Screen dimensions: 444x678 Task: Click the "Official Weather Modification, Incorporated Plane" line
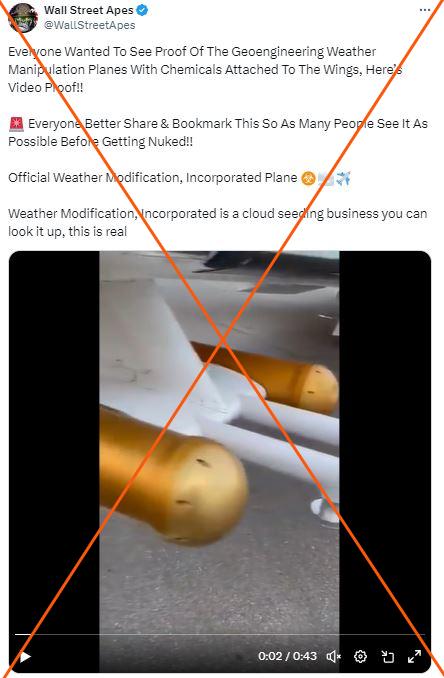click(153, 178)
